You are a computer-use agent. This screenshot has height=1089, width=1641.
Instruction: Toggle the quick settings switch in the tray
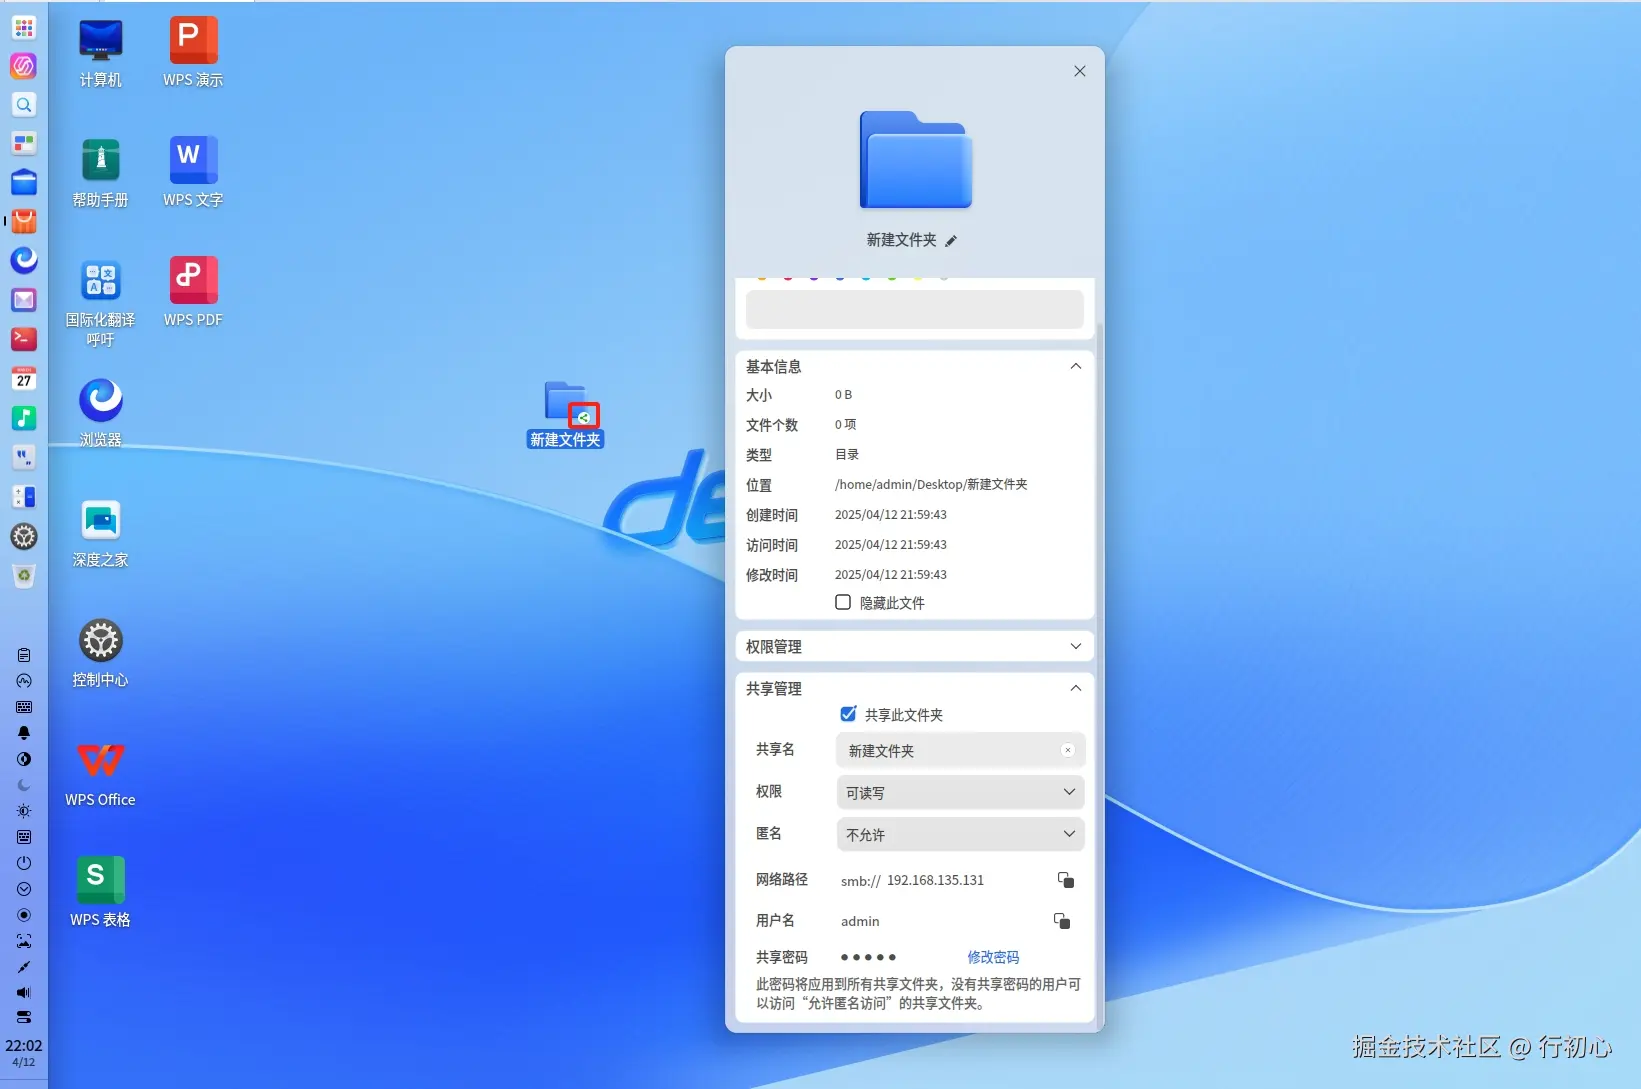(x=24, y=1018)
